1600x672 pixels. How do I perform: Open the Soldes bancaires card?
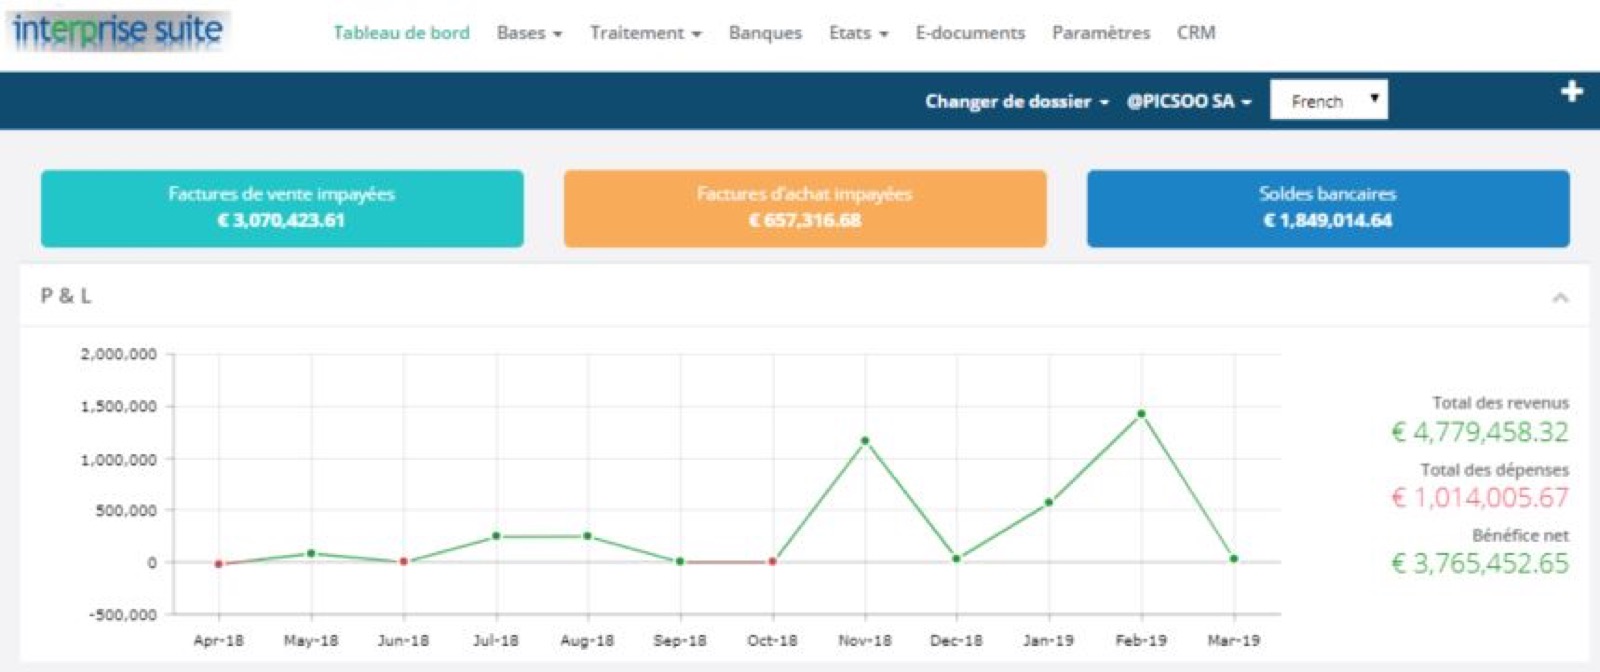click(x=1328, y=208)
